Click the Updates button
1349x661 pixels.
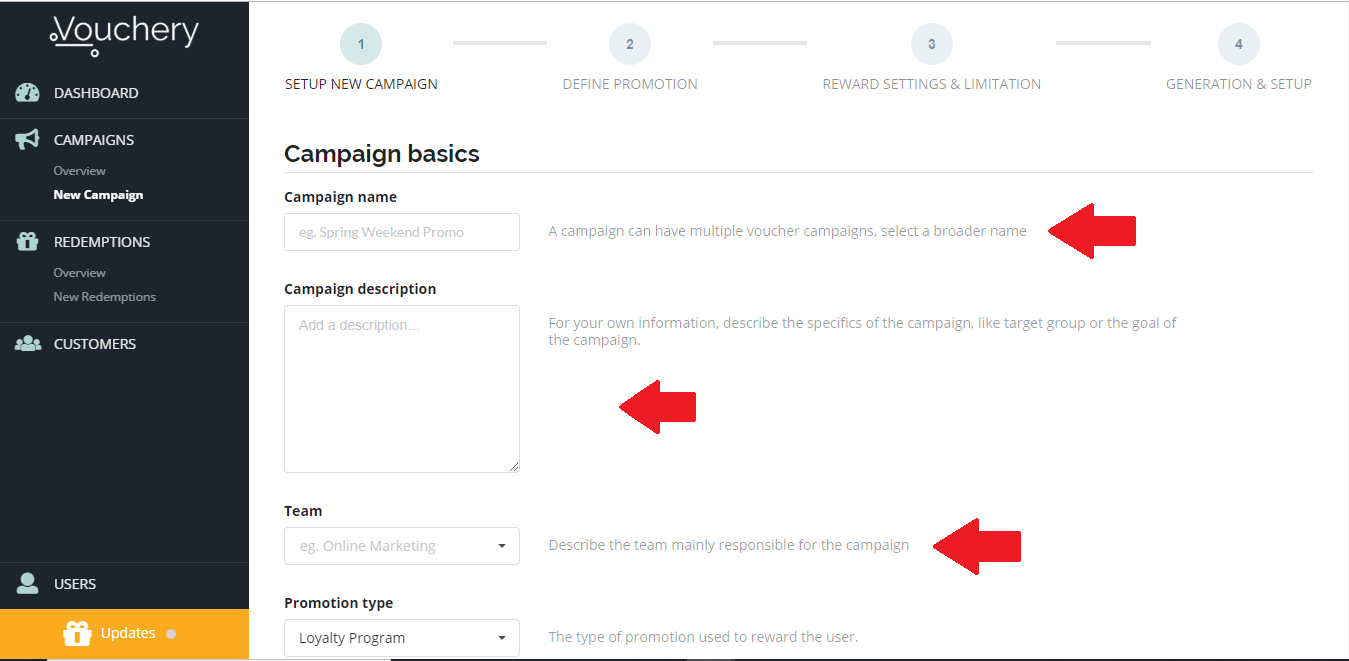pyautogui.click(x=124, y=634)
